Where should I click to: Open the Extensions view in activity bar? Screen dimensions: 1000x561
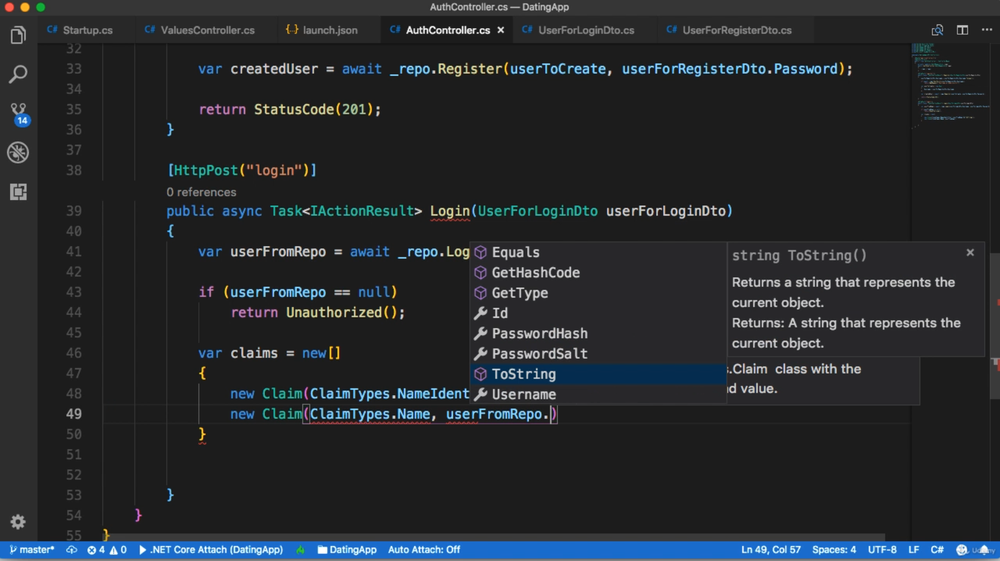18,191
